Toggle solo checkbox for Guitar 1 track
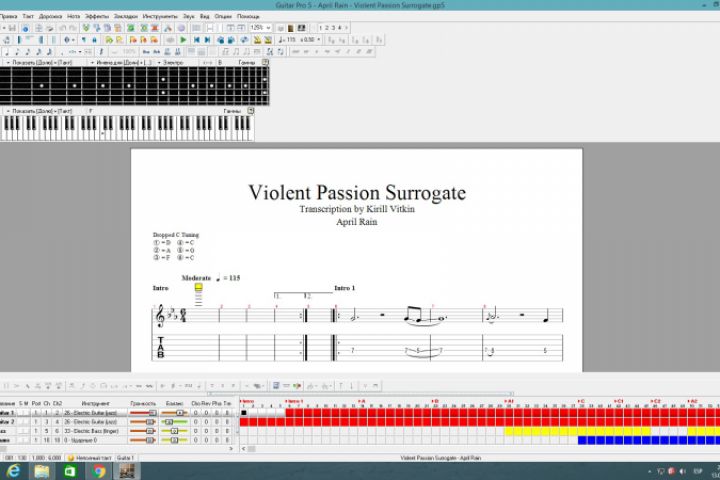This screenshot has height=480, width=720. [21, 412]
